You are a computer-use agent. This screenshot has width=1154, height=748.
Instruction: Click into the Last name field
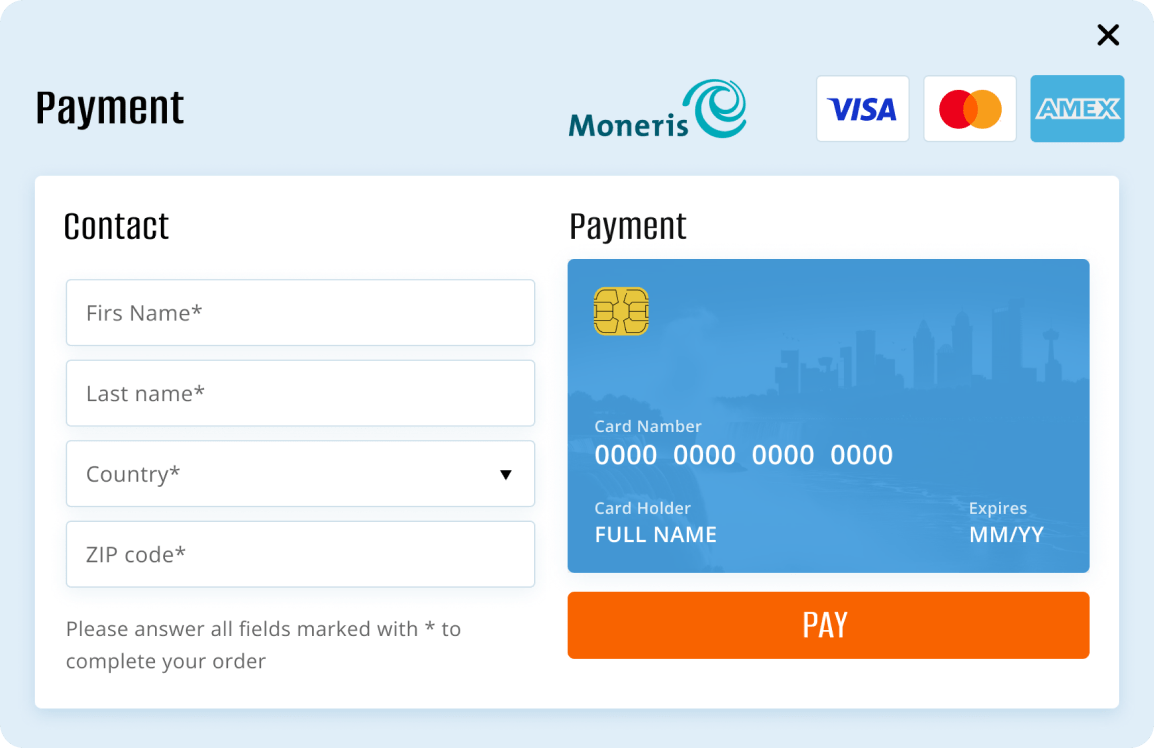click(x=300, y=393)
